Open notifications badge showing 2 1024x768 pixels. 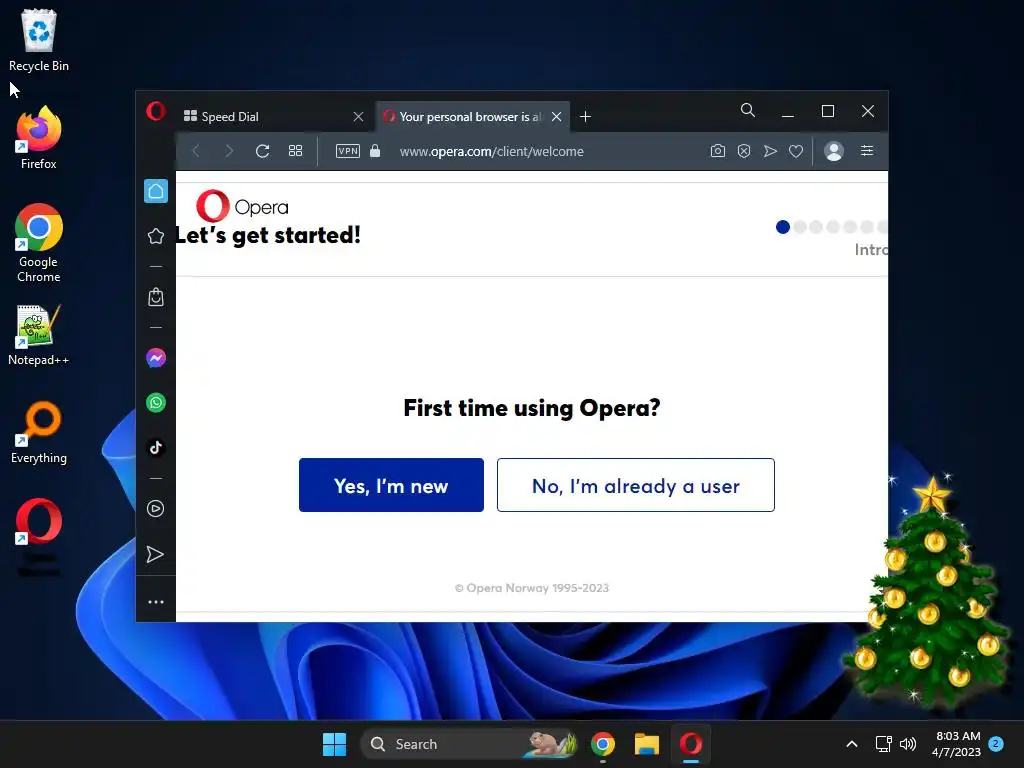point(996,743)
